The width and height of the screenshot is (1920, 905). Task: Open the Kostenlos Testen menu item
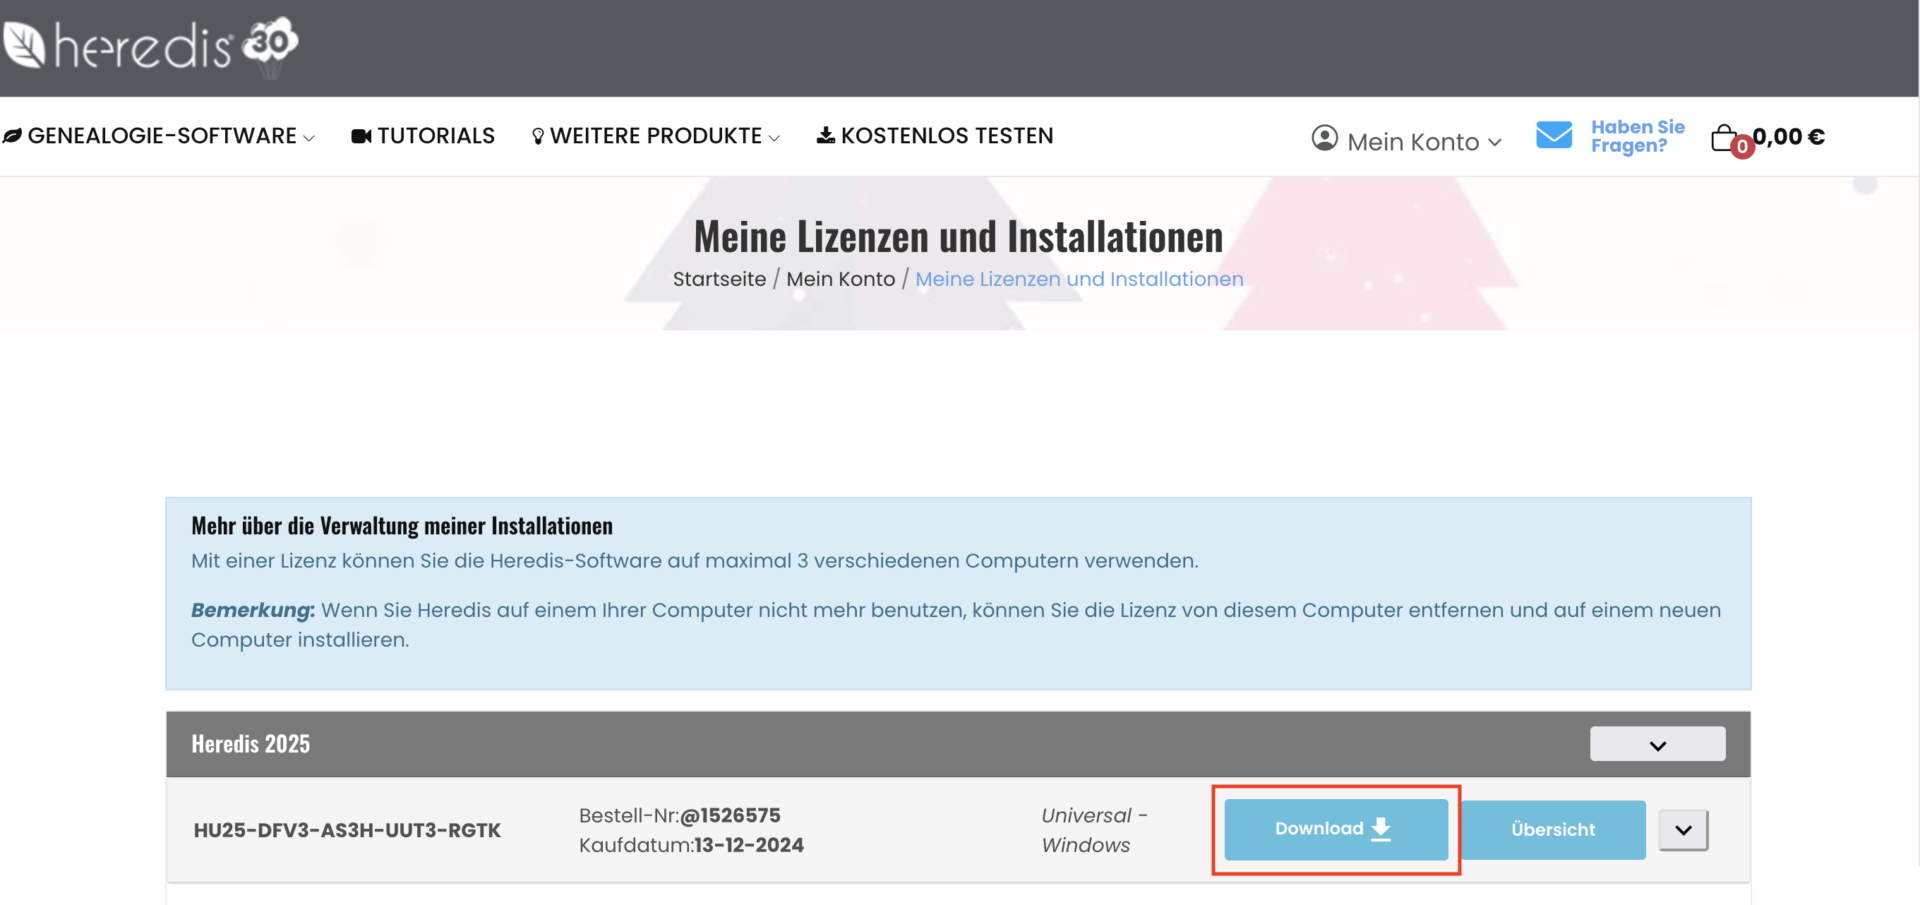[x=948, y=136]
